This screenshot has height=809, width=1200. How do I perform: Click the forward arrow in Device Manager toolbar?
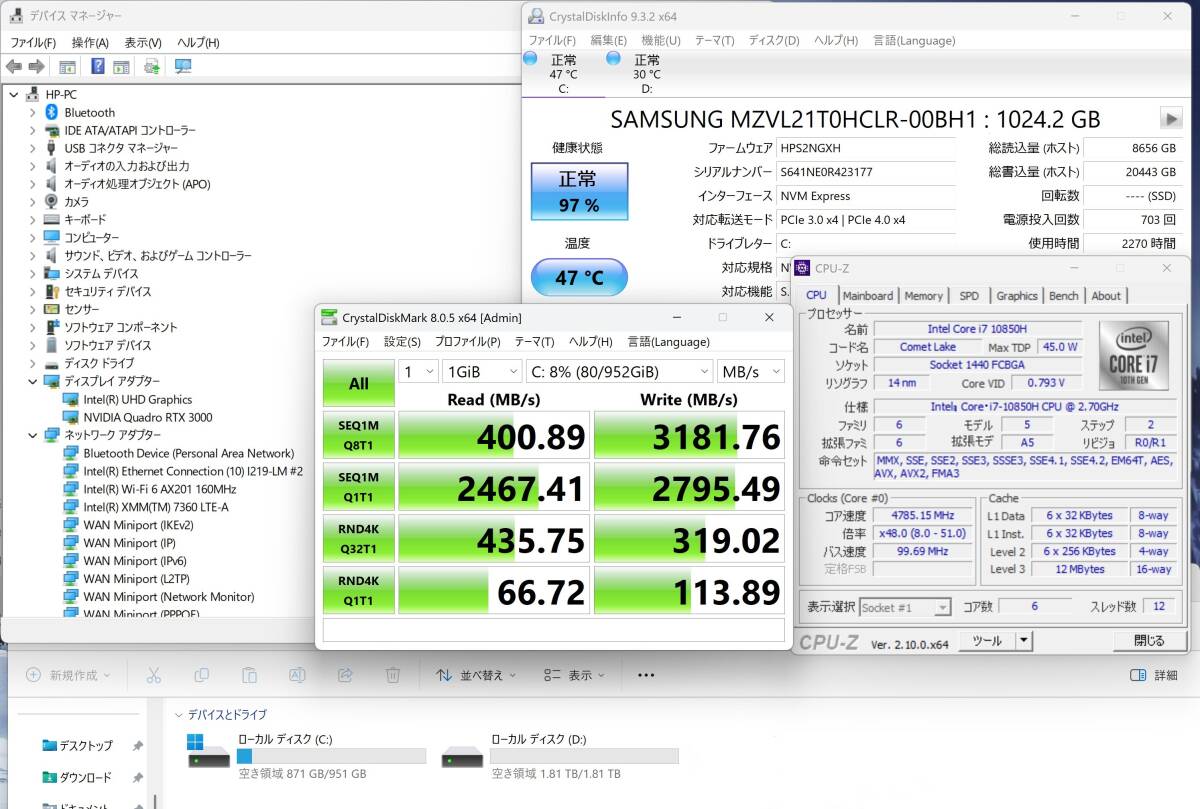(36, 67)
